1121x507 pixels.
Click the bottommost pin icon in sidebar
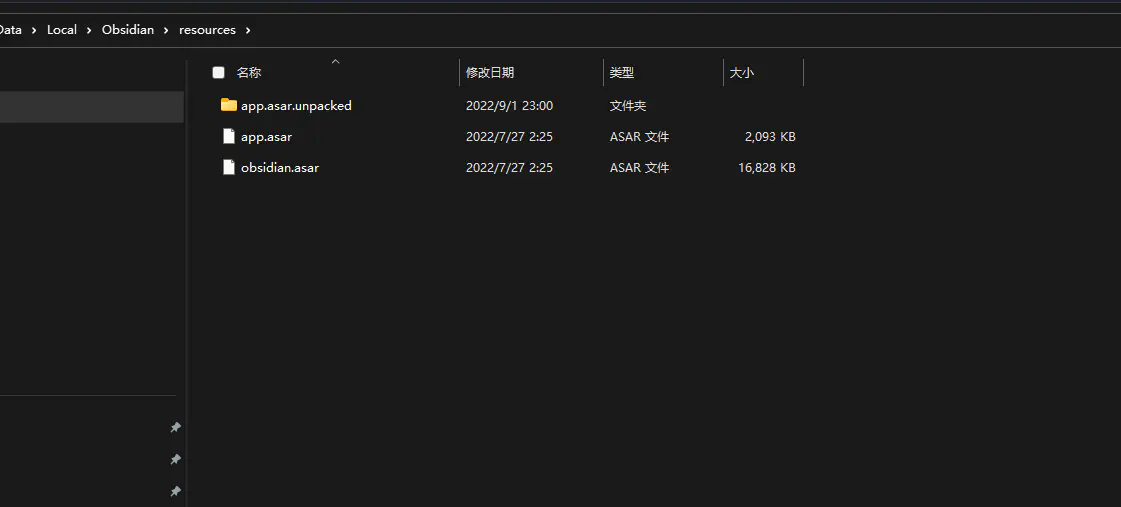tap(175, 492)
